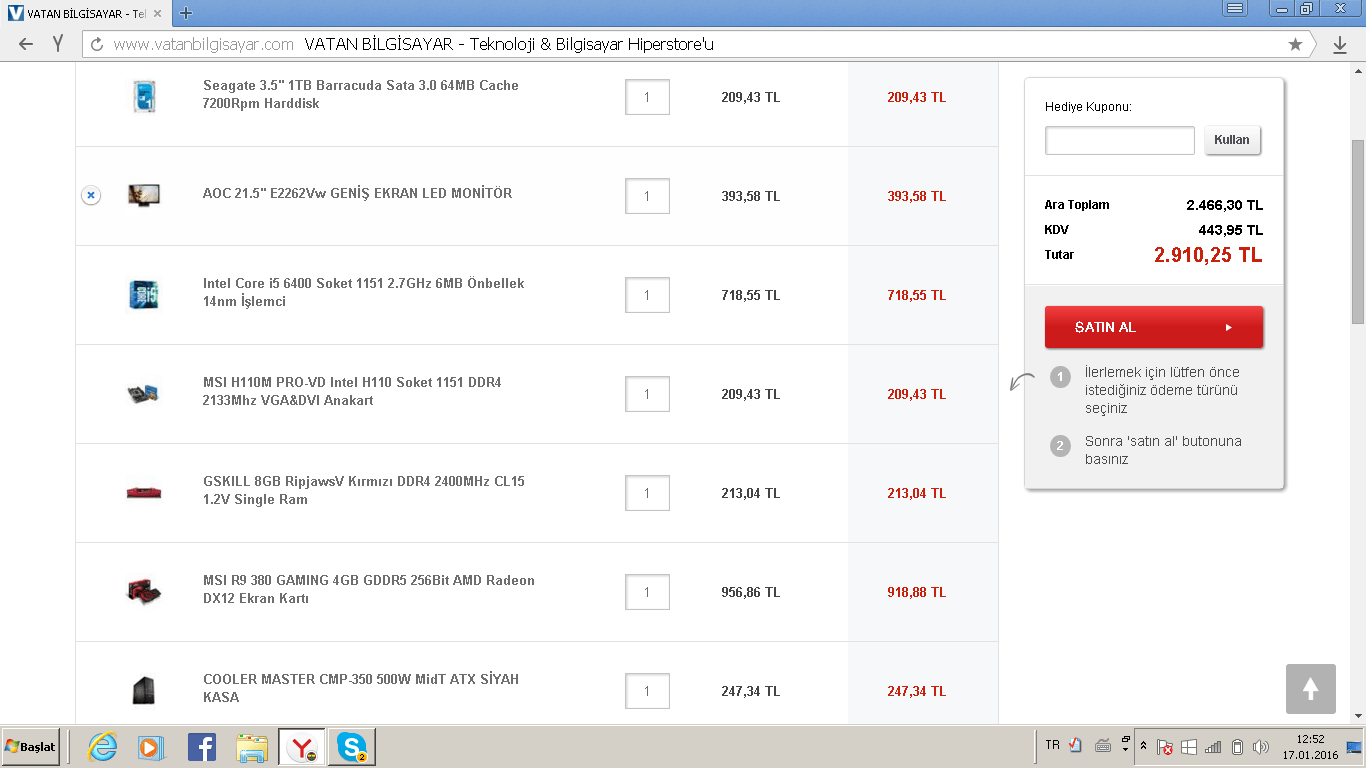Close the VATAN BİLGİSAYAR tab
1366x768 pixels.
coord(158,14)
